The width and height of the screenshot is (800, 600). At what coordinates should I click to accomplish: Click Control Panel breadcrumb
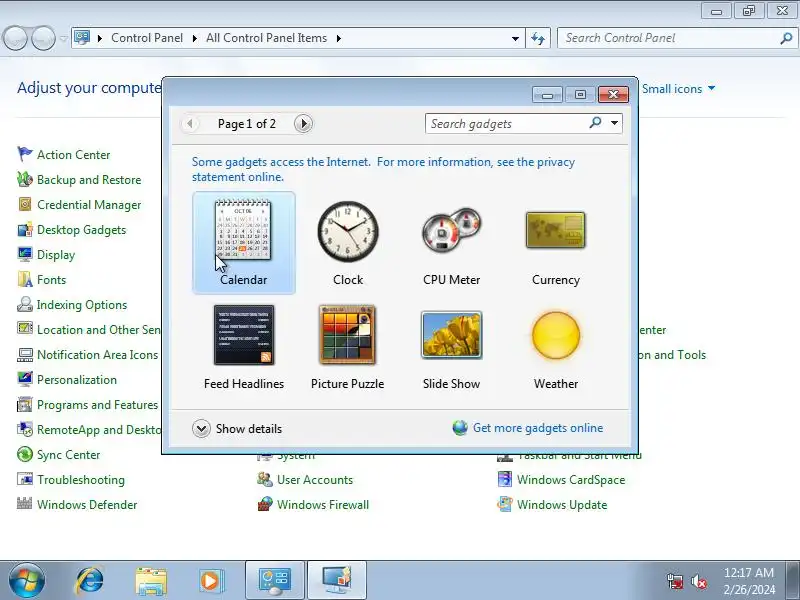pos(147,38)
